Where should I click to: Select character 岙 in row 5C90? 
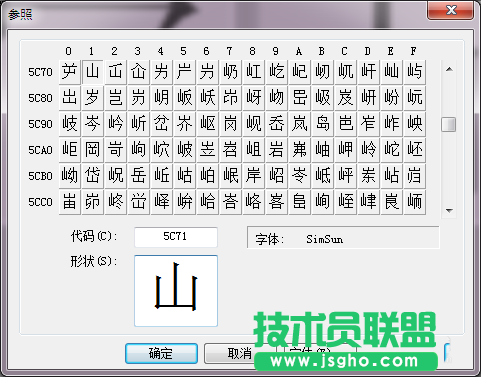276,124
